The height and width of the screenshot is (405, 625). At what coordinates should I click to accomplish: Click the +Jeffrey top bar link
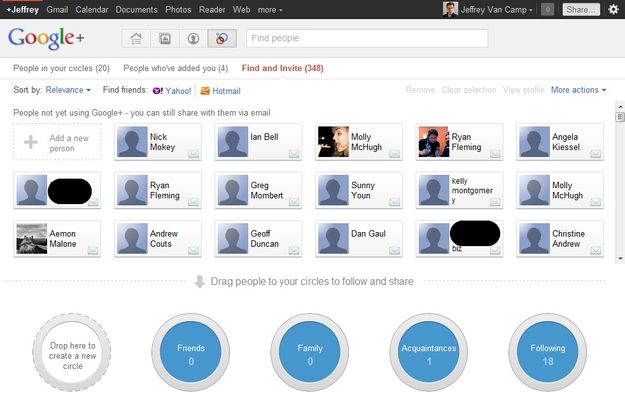(23, 10)
